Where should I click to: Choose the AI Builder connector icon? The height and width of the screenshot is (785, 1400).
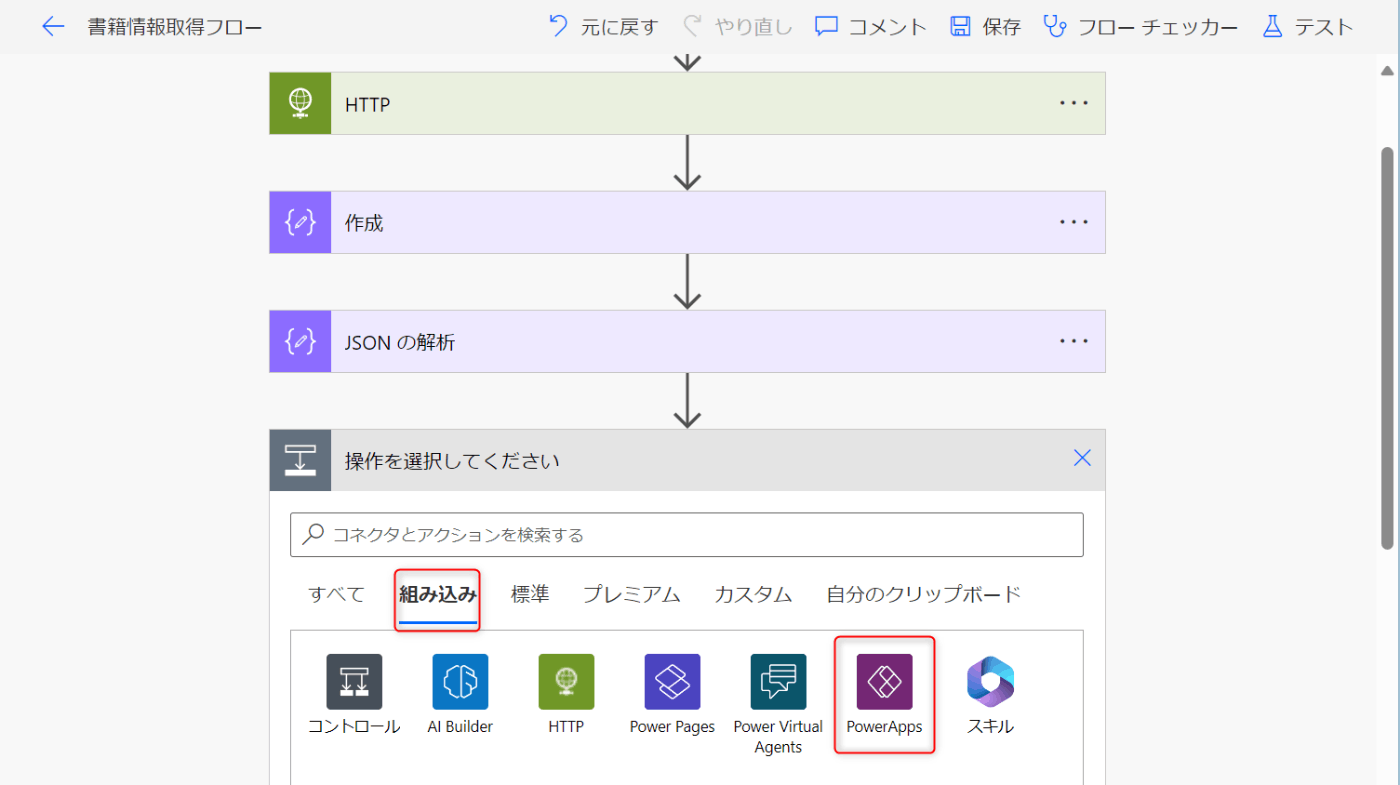pyautogui.click(x=460, y=682)
